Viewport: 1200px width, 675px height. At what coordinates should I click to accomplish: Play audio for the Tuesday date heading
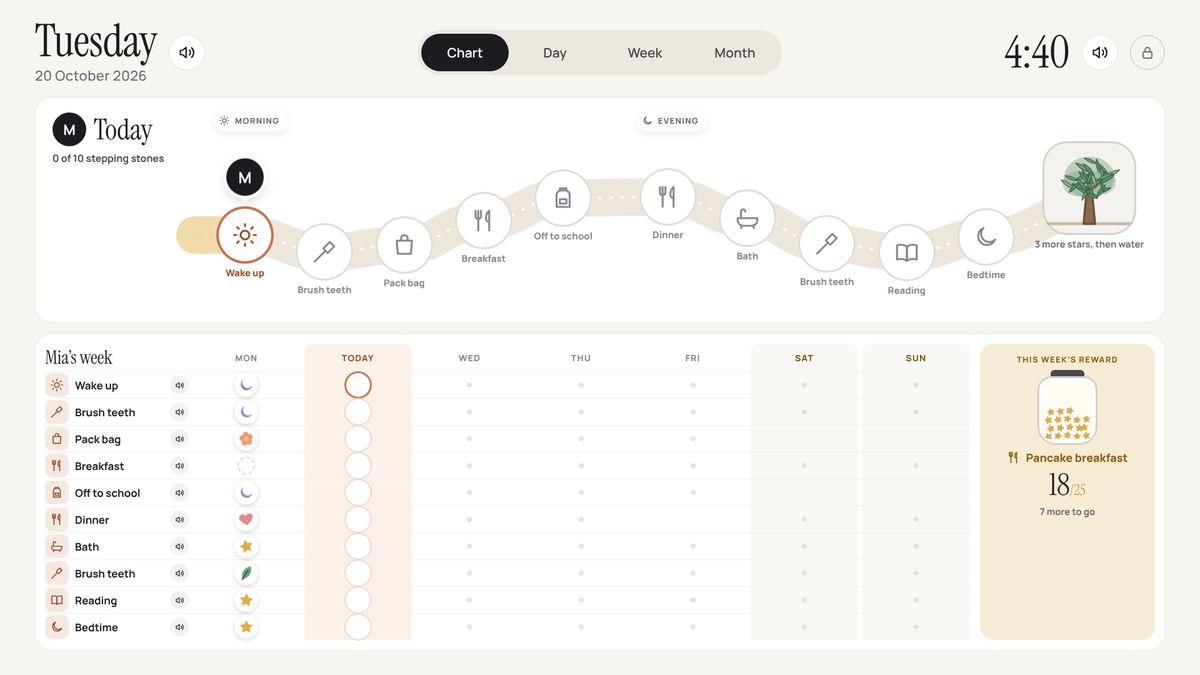click(187, 52)
